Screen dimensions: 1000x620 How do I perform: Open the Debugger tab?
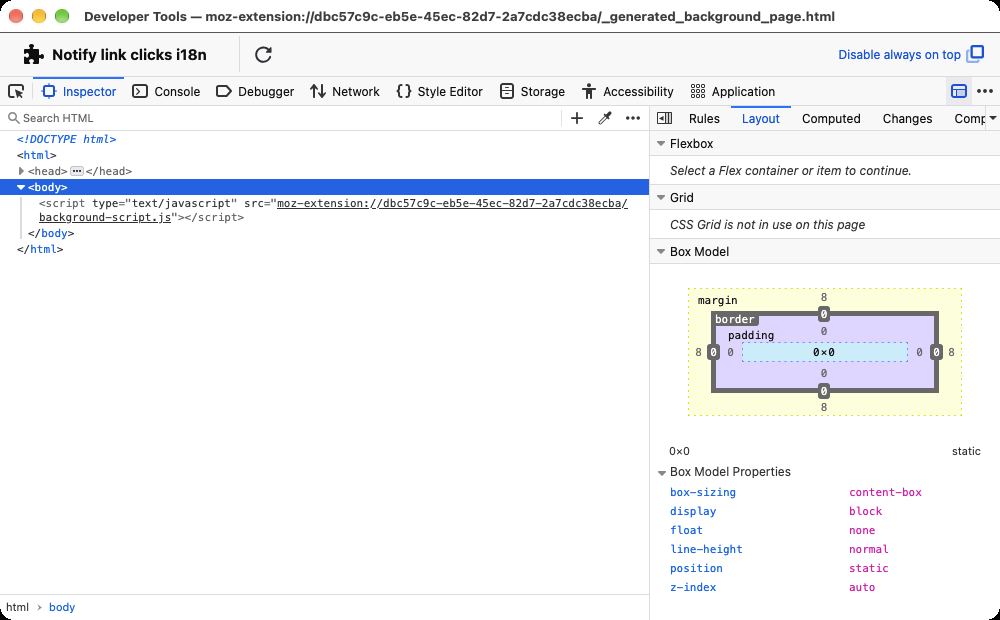[x=255, y=91]
